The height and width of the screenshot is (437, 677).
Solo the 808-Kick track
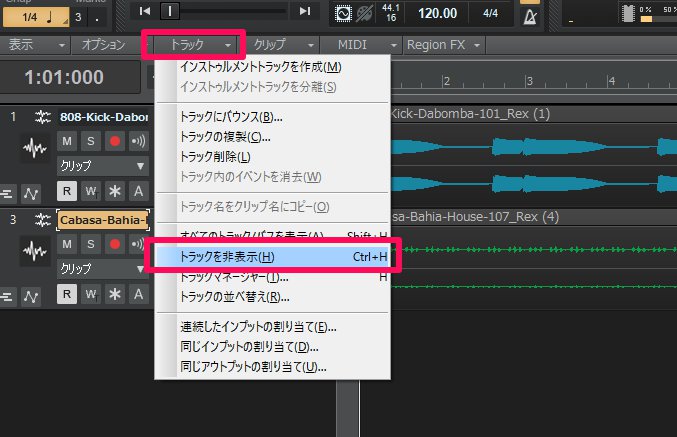pos(91,141)
